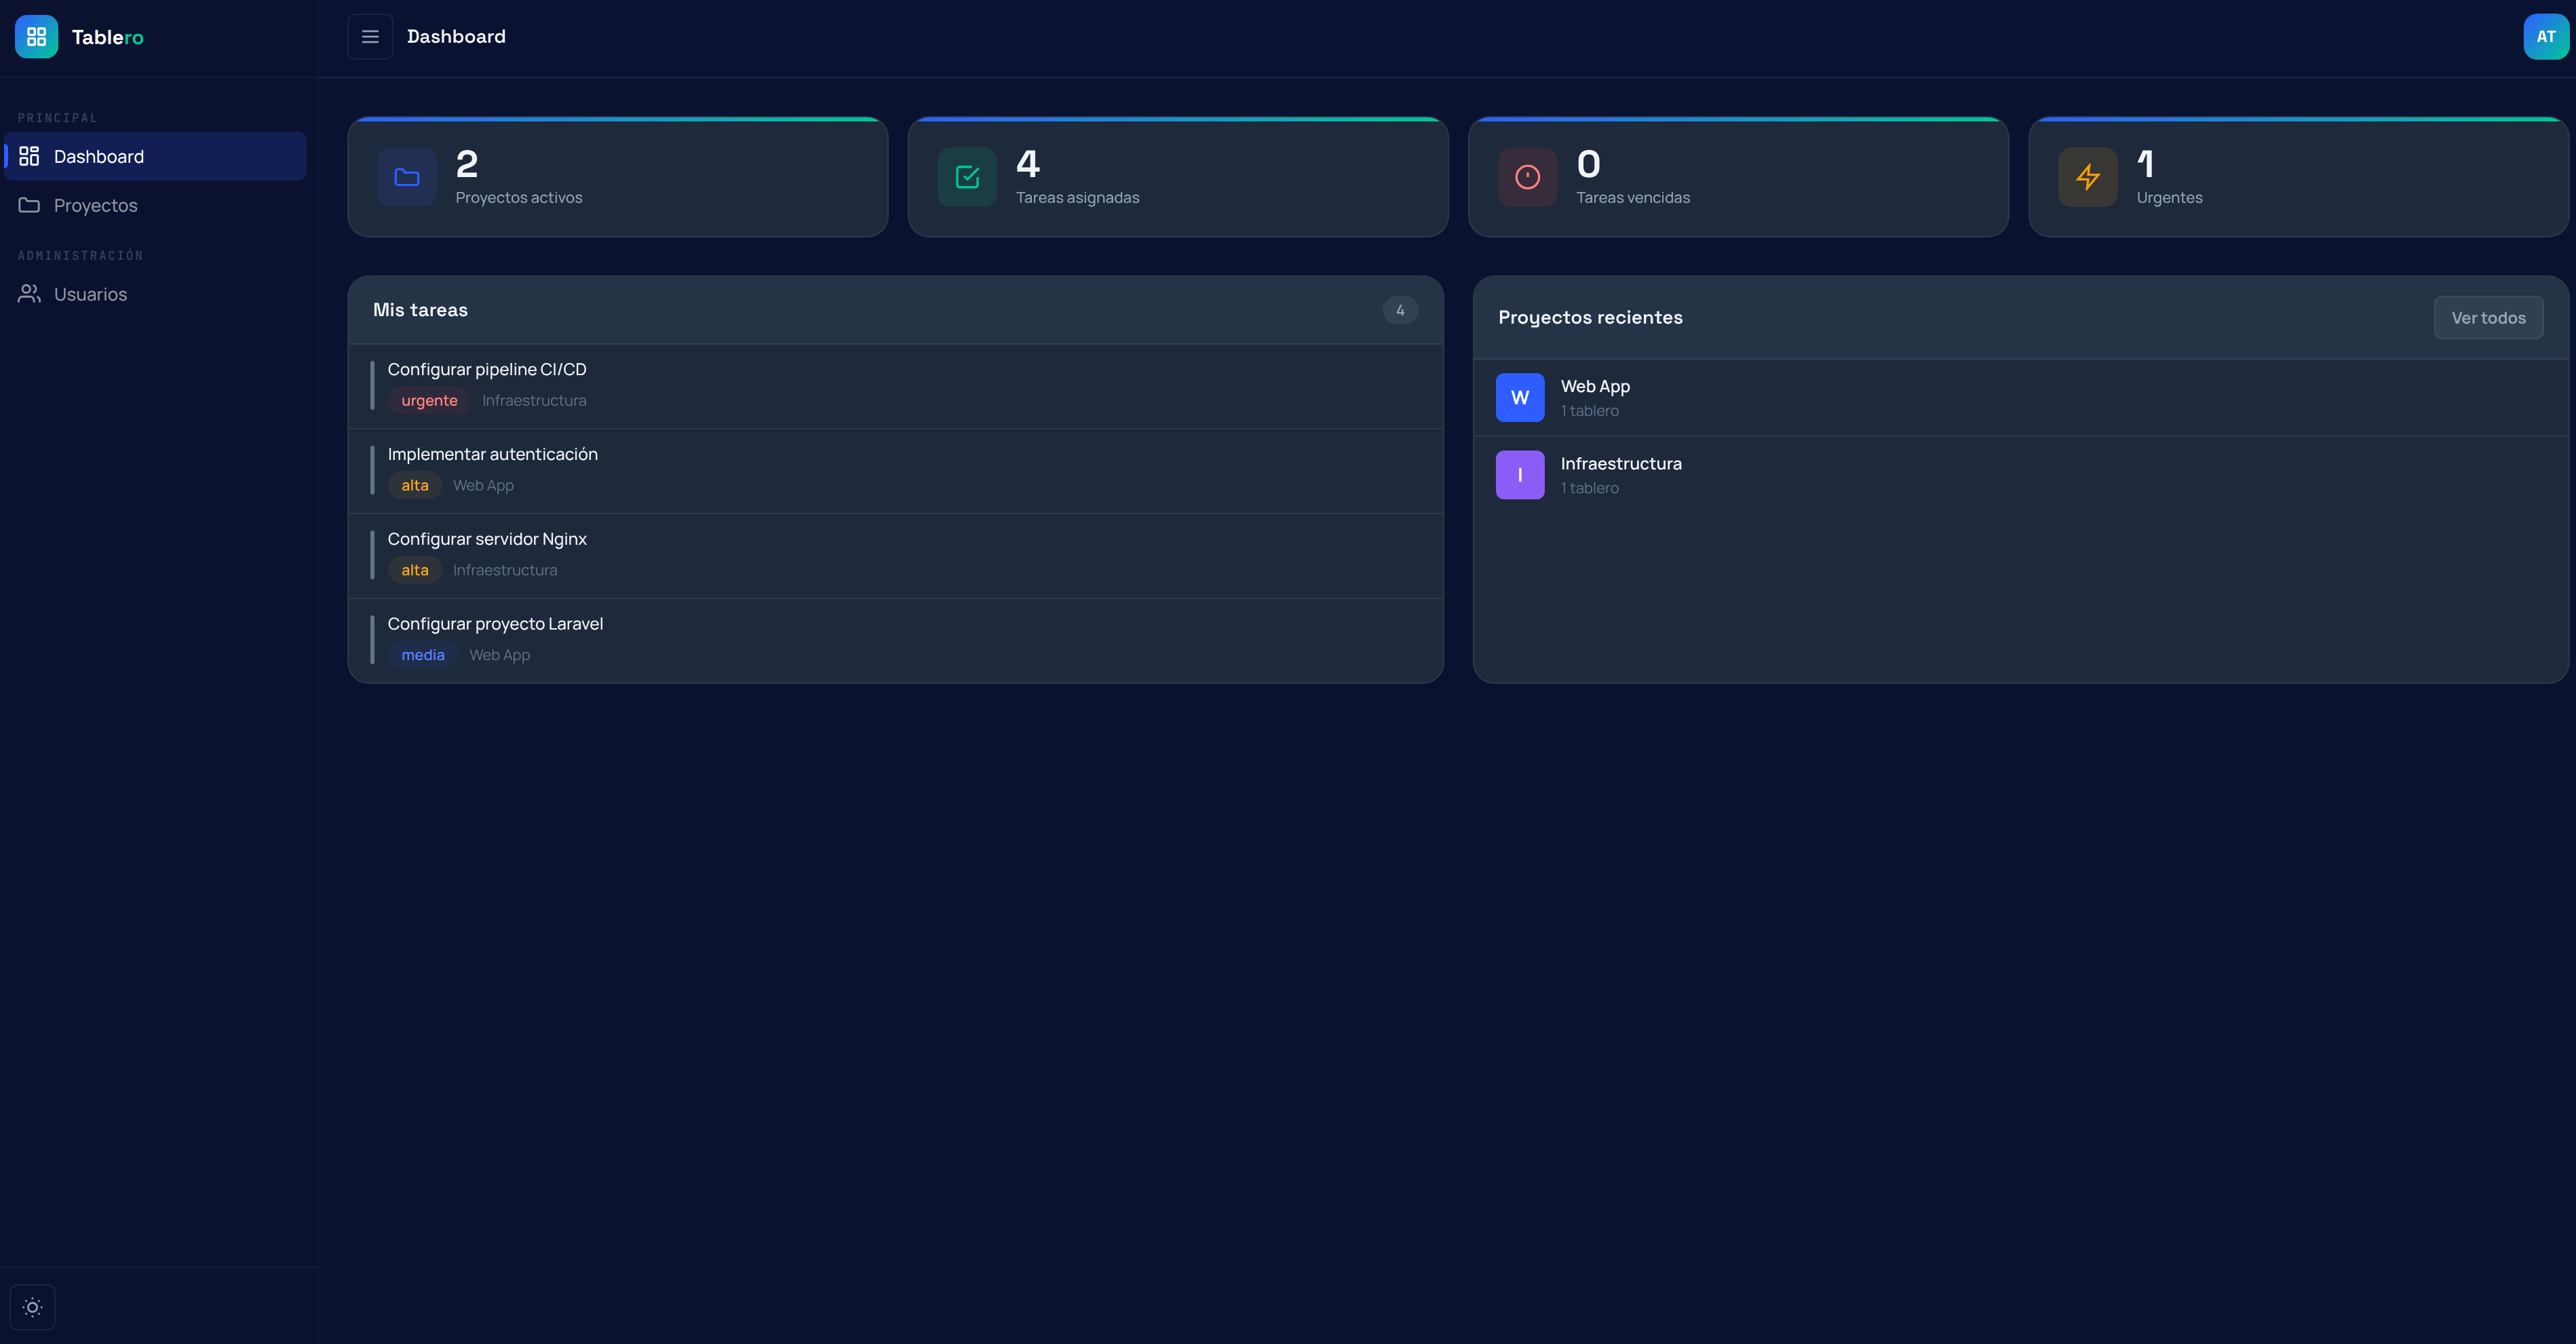2576x1344 pixels.
Task: Click the number 0 on Tareas vencidas card
Action: (1589, 164)
